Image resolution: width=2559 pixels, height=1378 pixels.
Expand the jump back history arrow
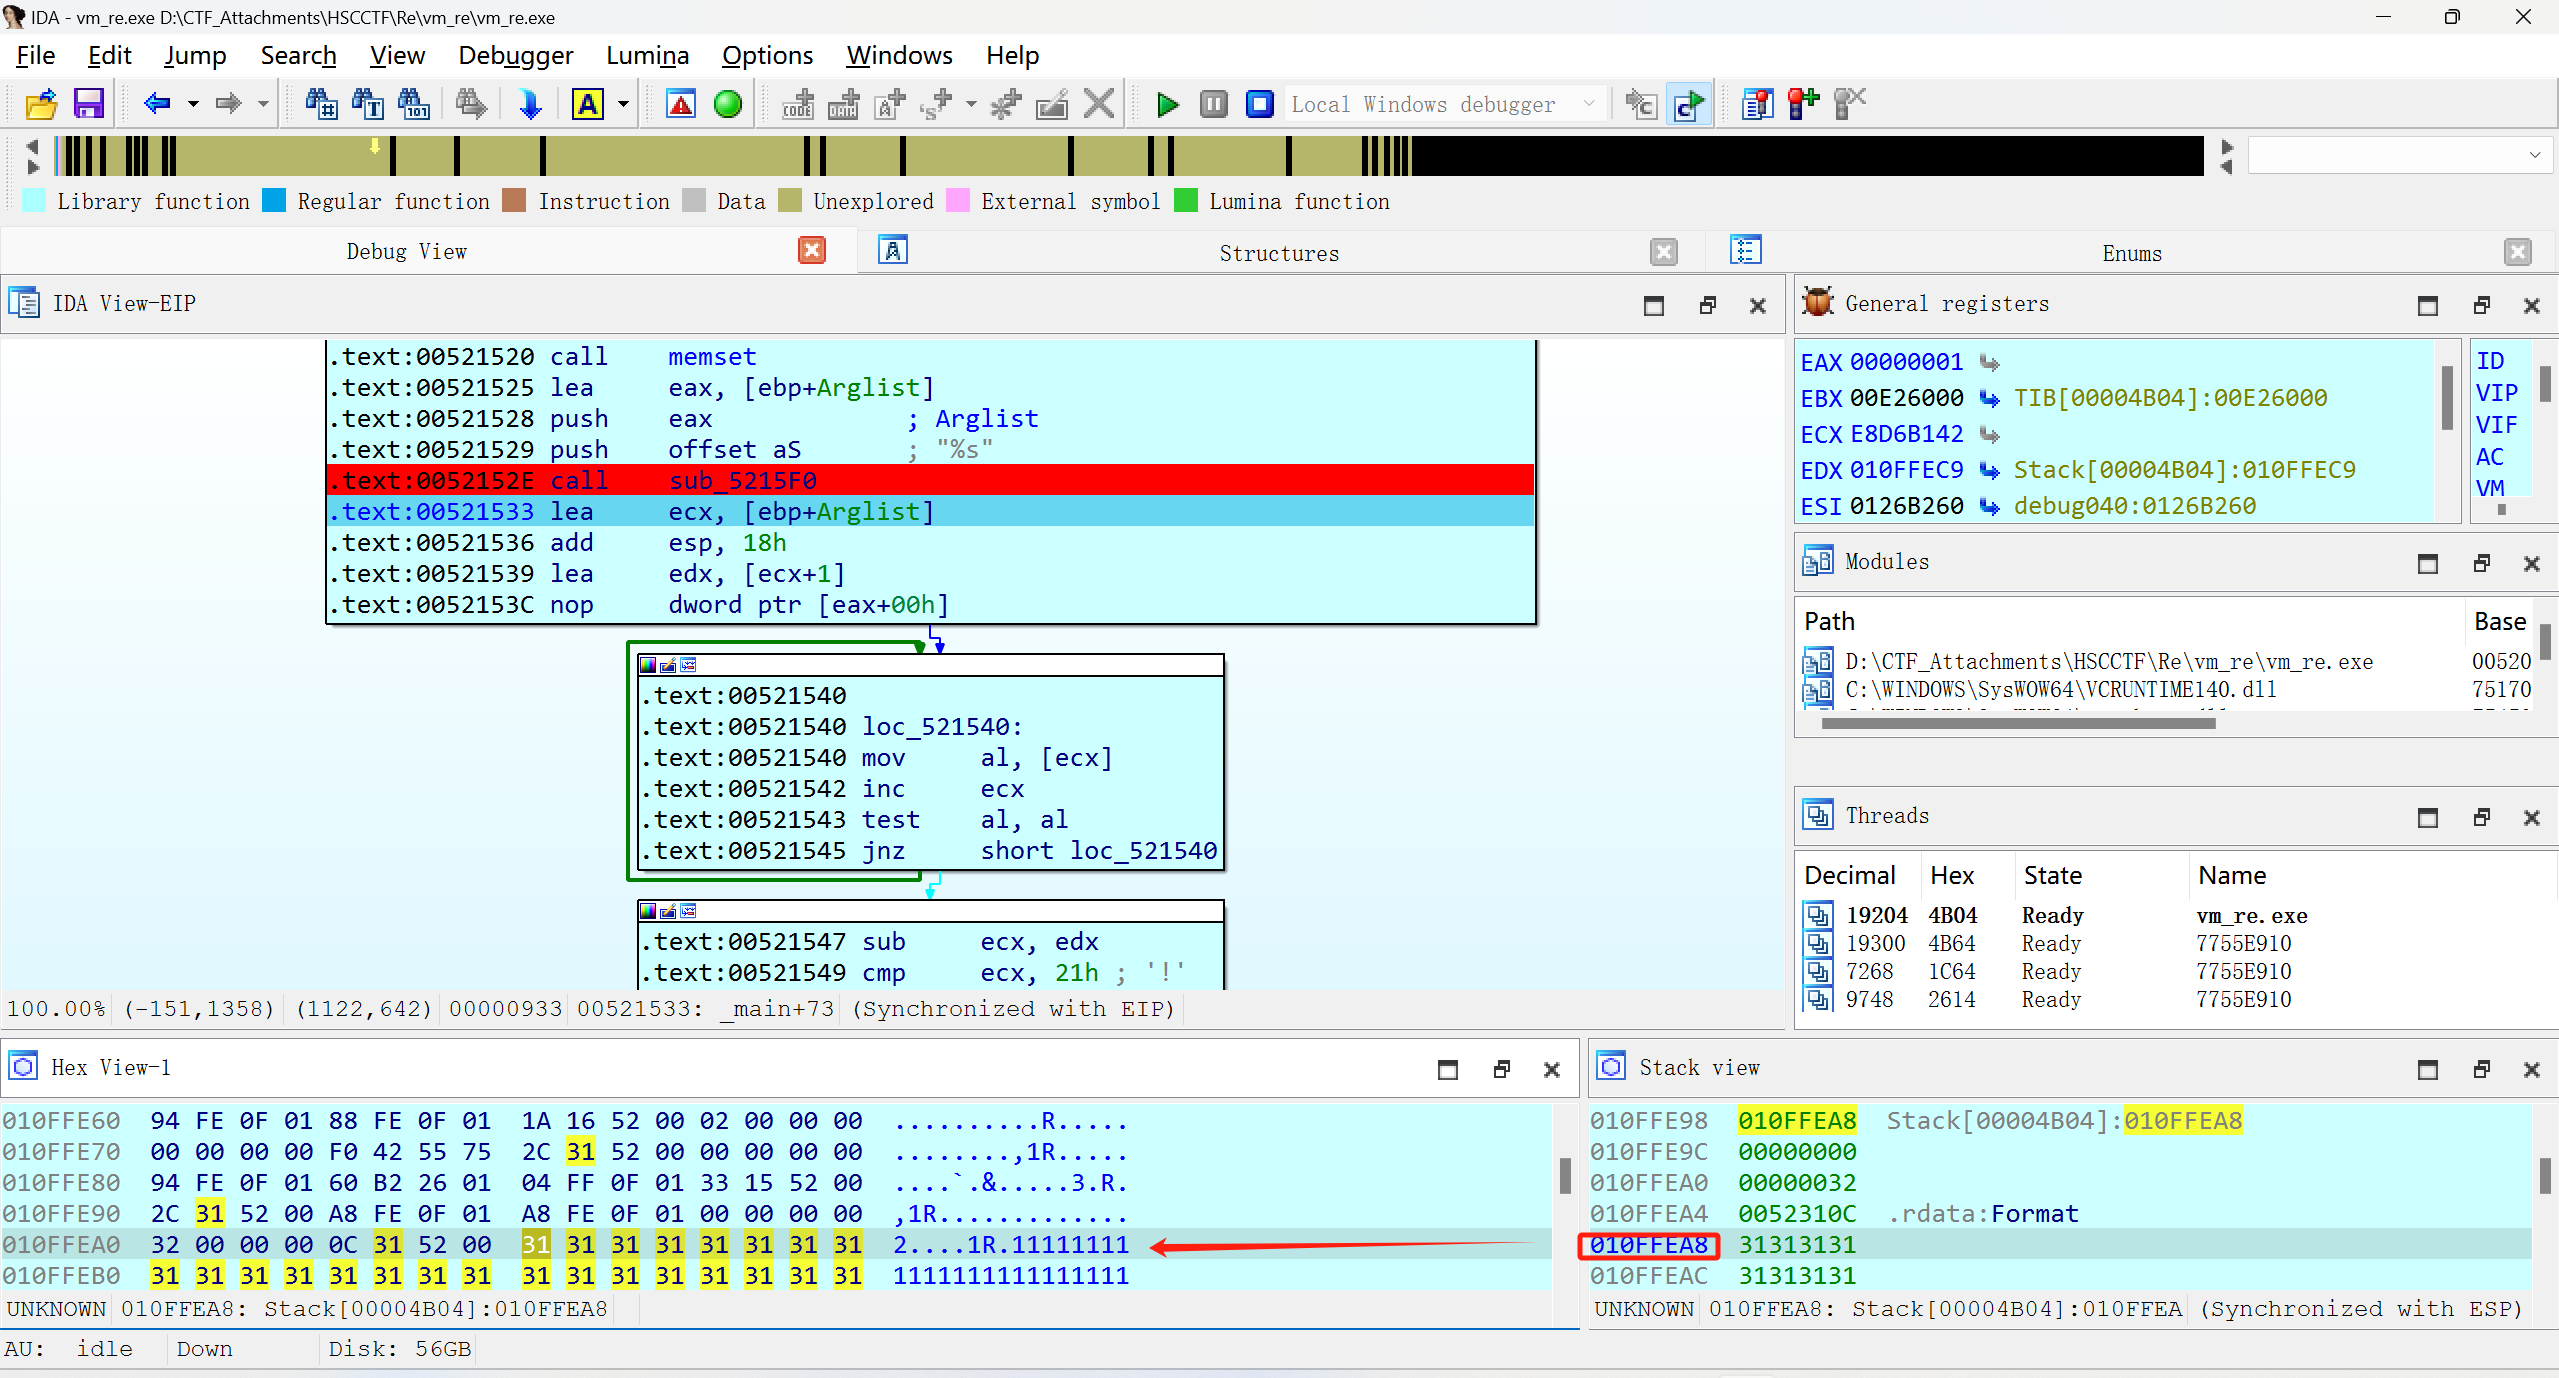click(193, 104)
